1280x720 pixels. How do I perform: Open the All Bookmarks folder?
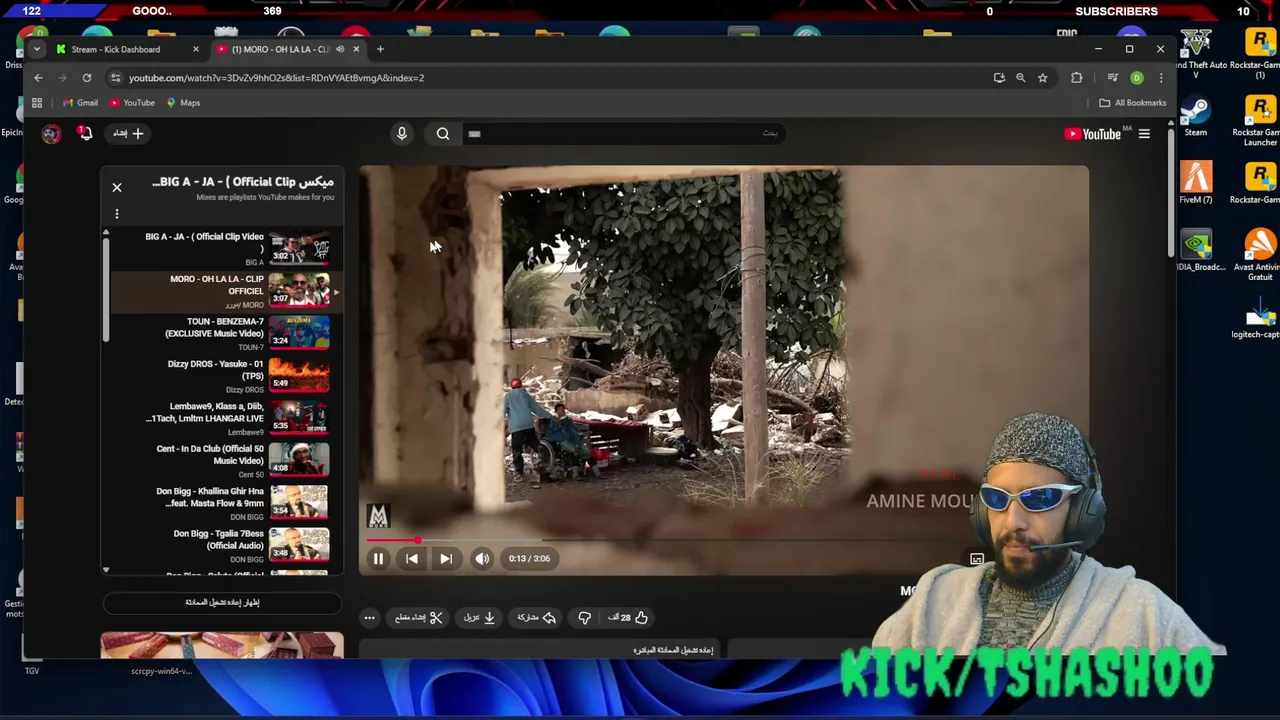tap(1133, 103)
